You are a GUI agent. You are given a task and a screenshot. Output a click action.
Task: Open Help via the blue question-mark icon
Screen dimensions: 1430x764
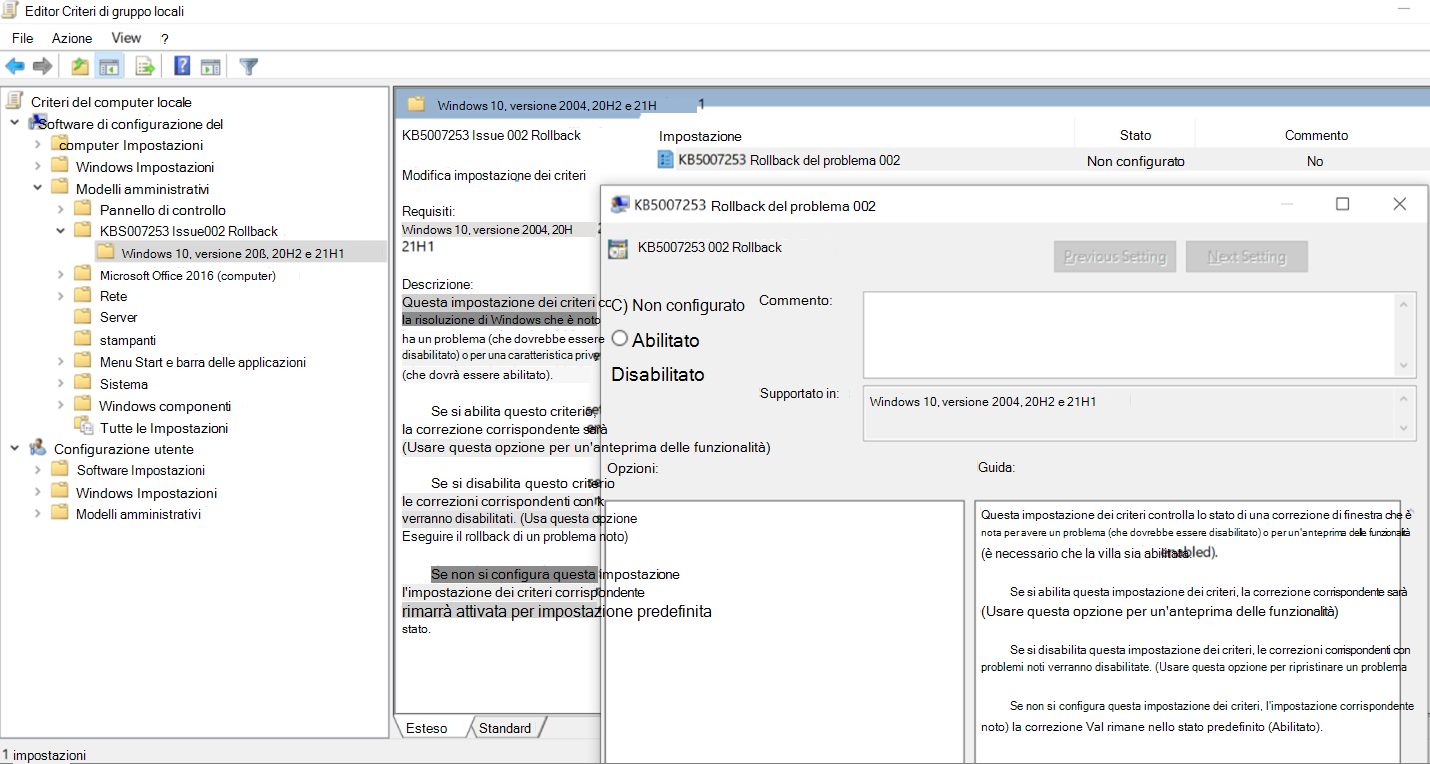click(x=182, y=66)
